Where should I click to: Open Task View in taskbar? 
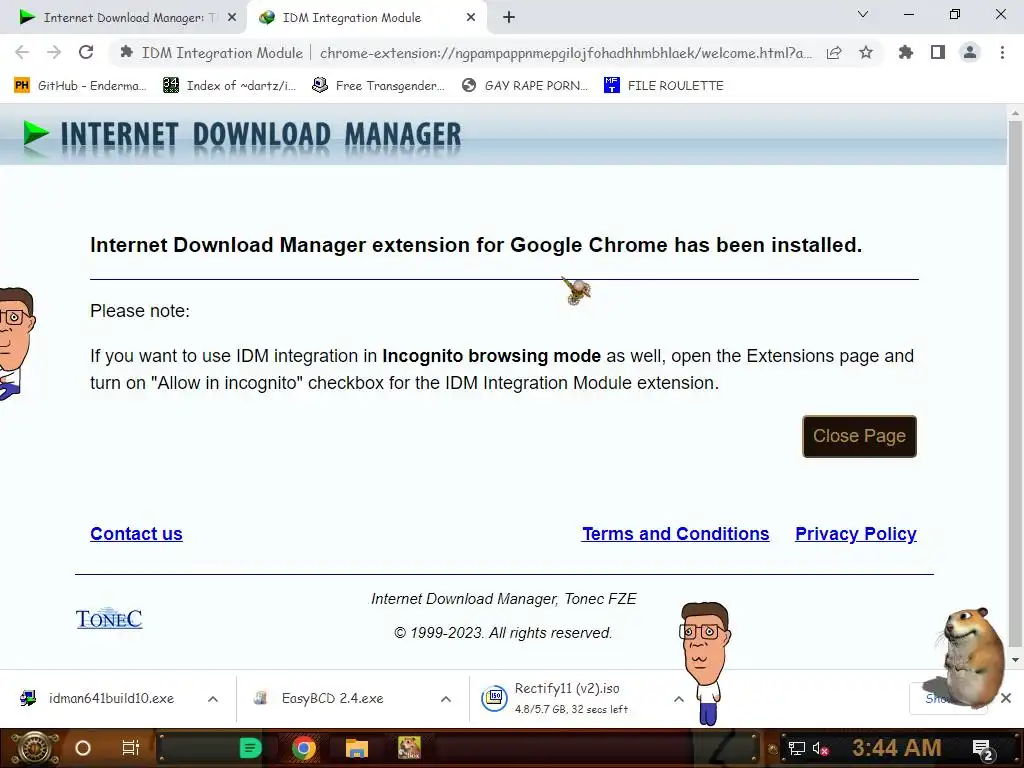point(131,748)
